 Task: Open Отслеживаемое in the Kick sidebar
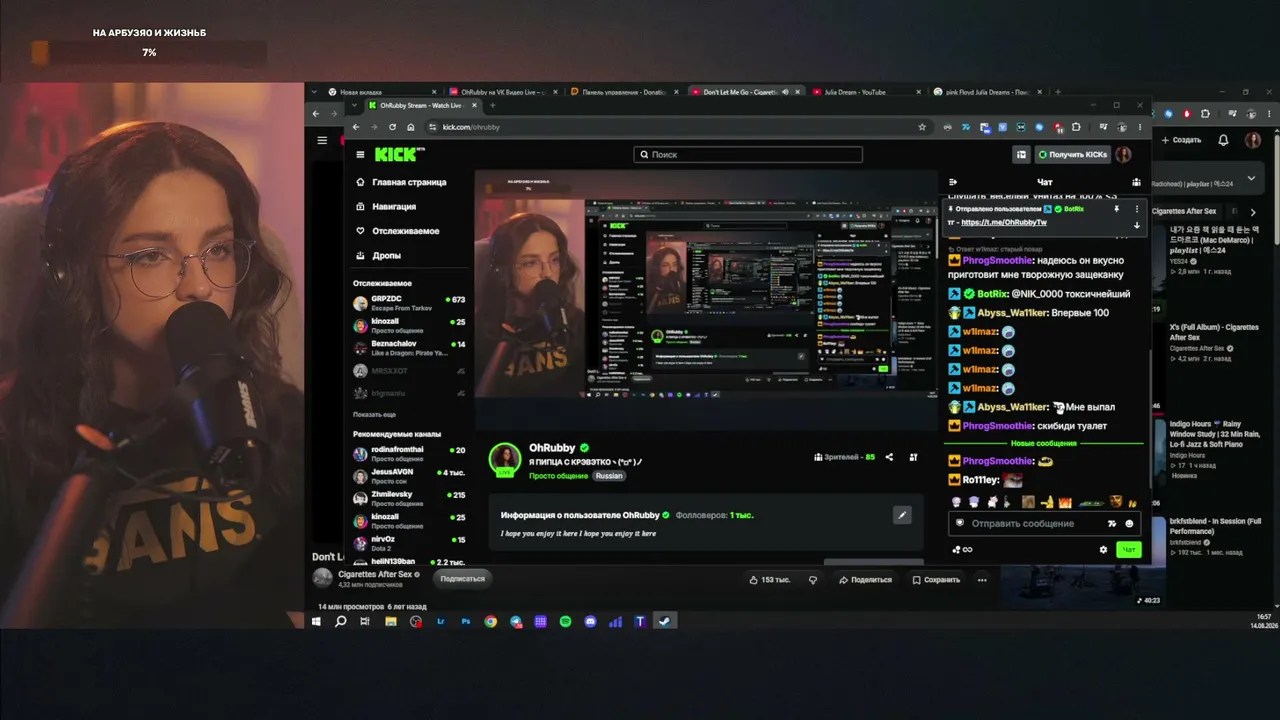click(397, 231)
